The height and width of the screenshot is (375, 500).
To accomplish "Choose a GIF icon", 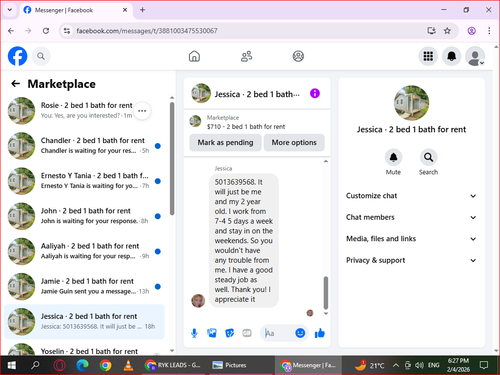I will pyautogui.click(x=247, y=333).
